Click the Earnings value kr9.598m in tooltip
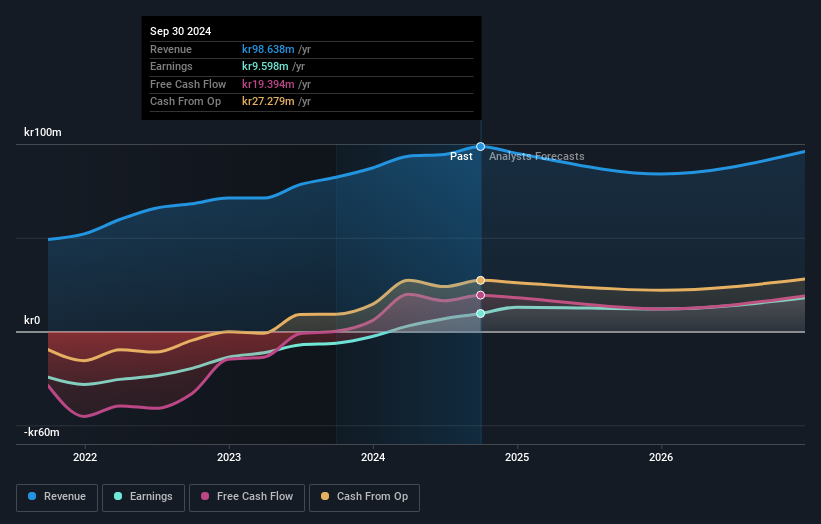Viewport: 821px width, 524px height. pos(265,66)
